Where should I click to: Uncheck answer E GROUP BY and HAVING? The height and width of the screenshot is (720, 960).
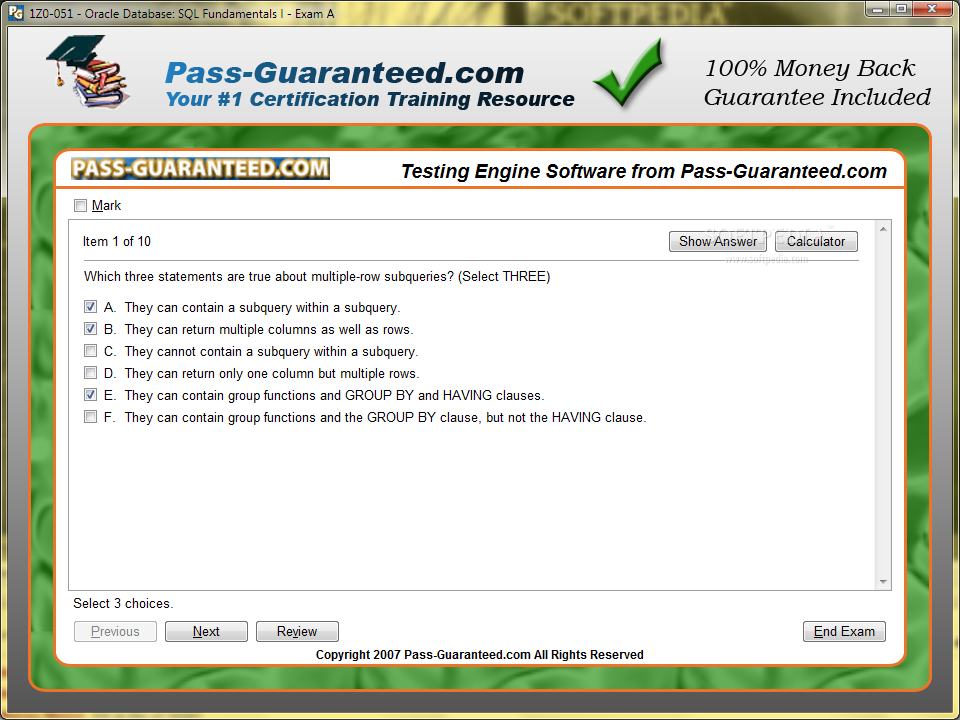coord(91,395)
